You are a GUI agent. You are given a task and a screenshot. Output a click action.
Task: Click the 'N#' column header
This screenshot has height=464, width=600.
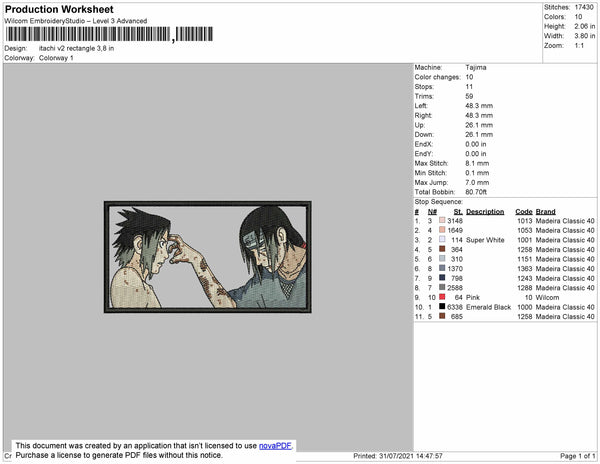[432, 212]
